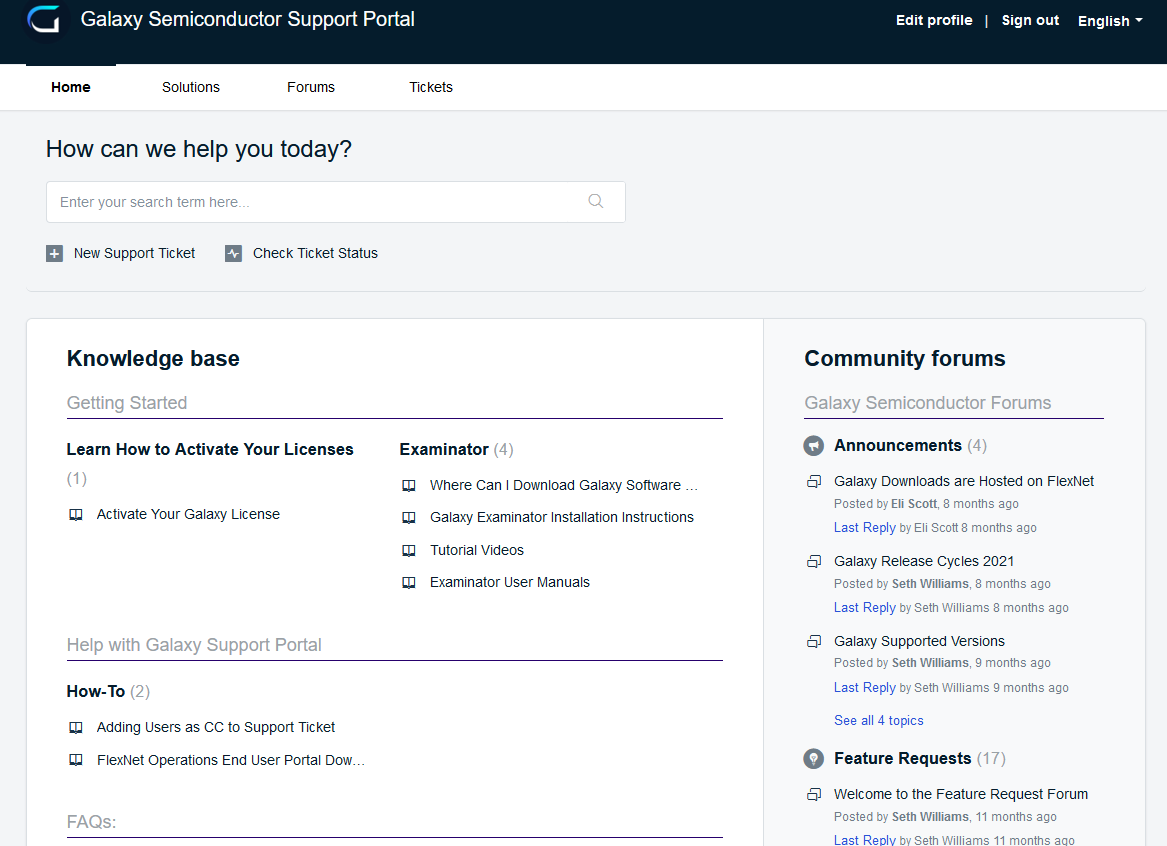Image resolution: width=1167 pixels, height=846 pixels.
Task: Click book icon beside Activate Your Galaxy License
Action: tap(76, 515)
